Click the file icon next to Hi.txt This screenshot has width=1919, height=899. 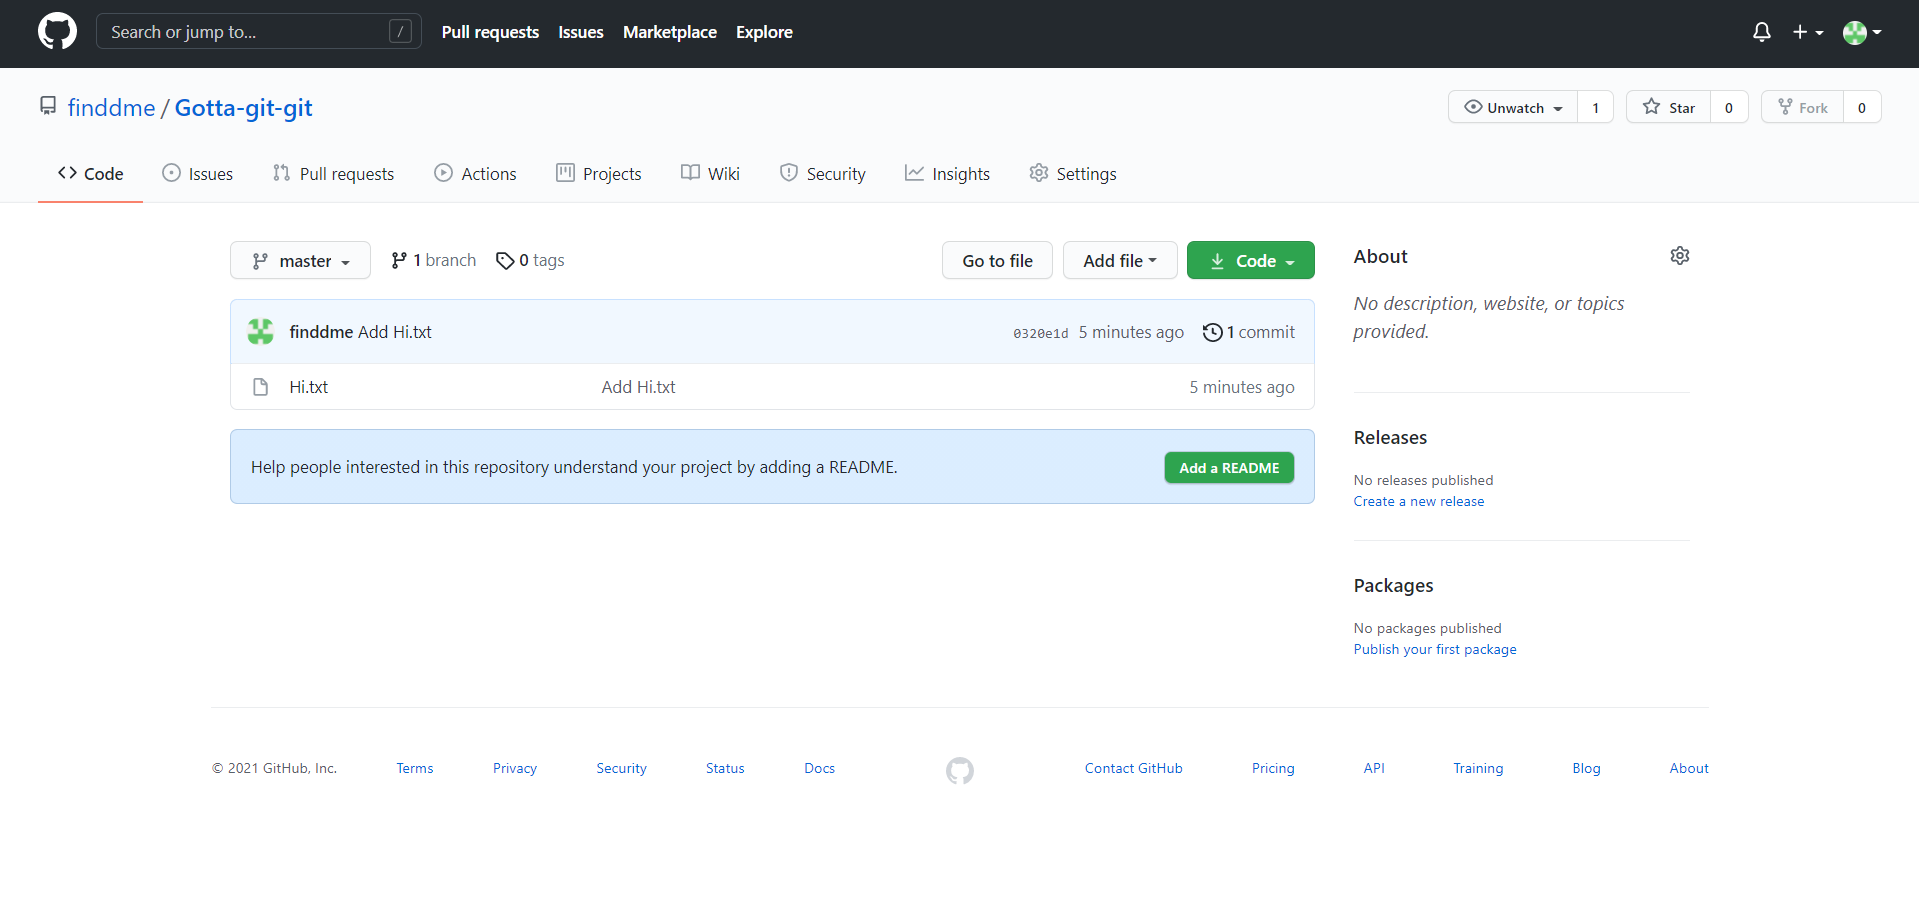point(261,387)
